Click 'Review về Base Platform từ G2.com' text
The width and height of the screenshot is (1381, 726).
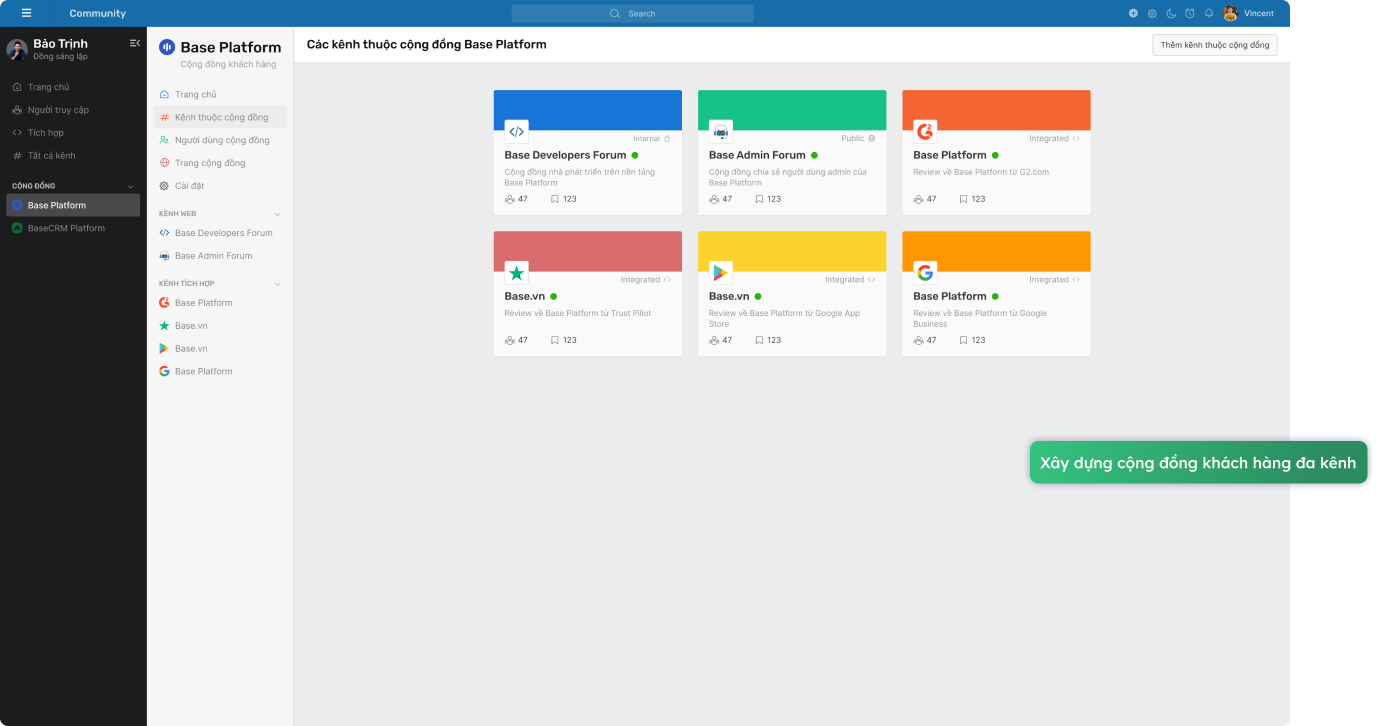(x=981, y=172)
